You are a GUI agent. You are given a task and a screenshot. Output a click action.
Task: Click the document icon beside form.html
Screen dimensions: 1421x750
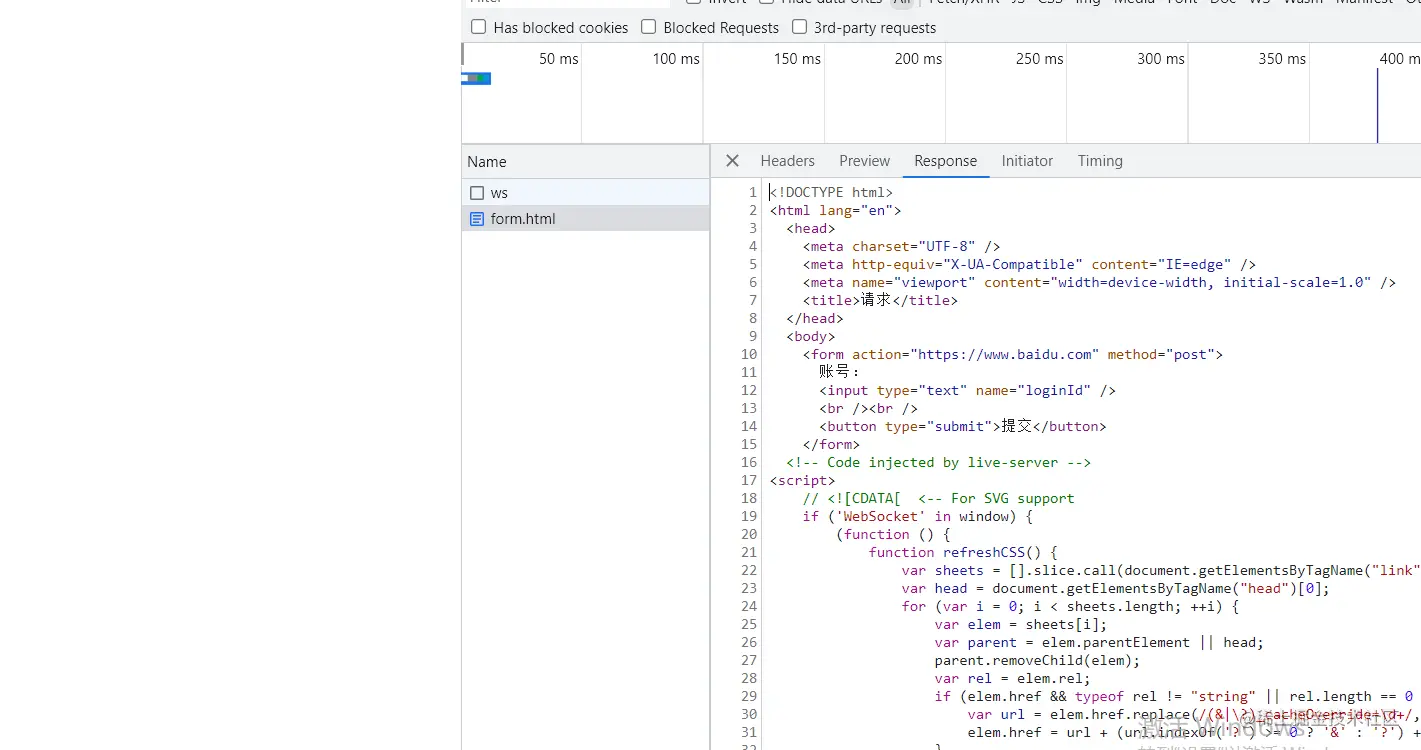click(x=477, y=219)
